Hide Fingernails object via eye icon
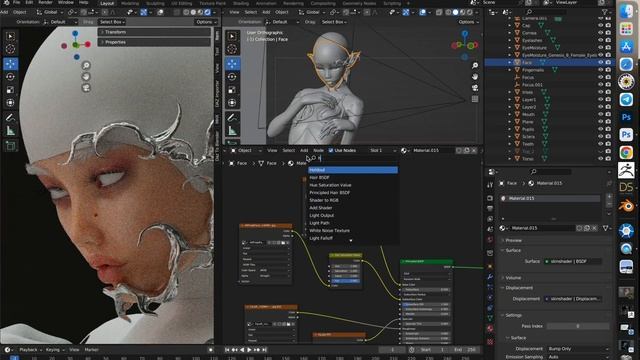The width and height of the screenshot is (640, 360). click(x=600, y=70)
